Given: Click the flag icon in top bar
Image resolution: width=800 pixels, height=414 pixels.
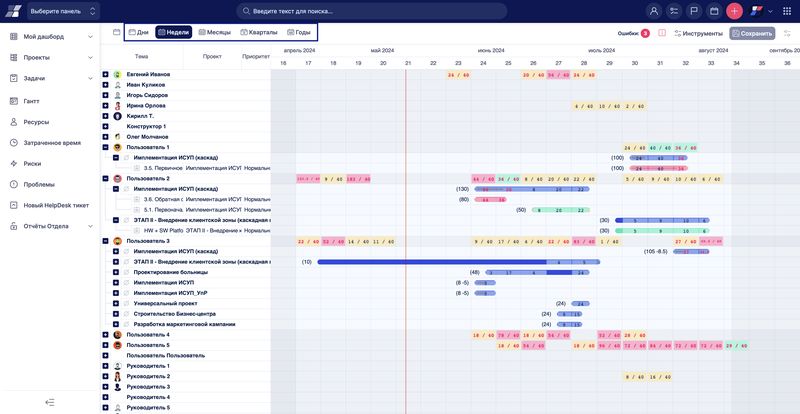Looking at the screenshot, I should click(x=694, y=11).
